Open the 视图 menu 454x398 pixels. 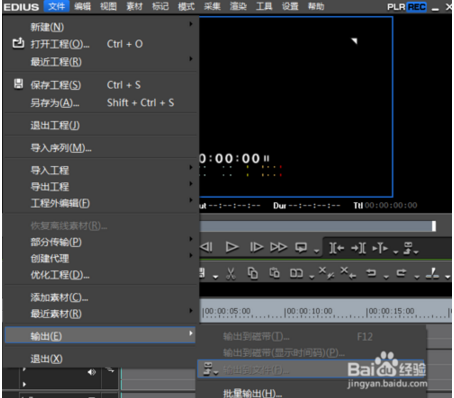[108, 6]
